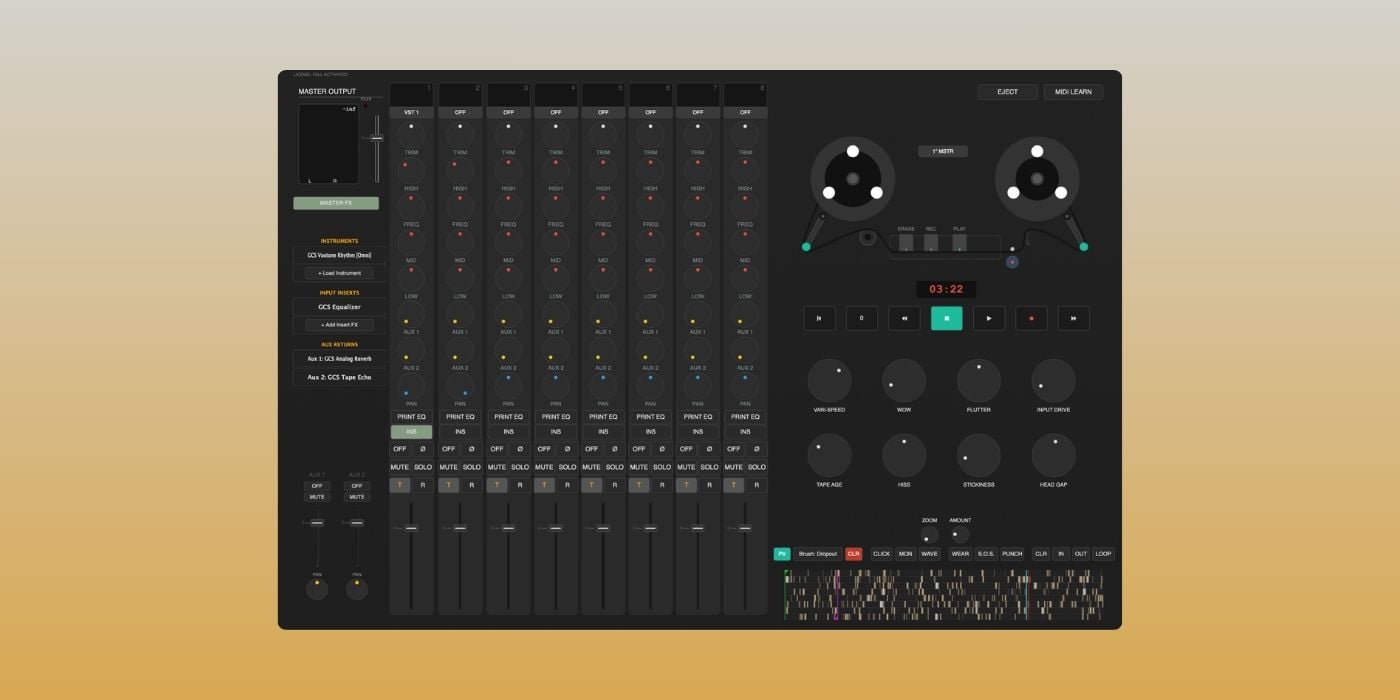Click the HEAD GAP knob
Image resolution: width=1400 pixels, height=700 pixels.
1054,455
